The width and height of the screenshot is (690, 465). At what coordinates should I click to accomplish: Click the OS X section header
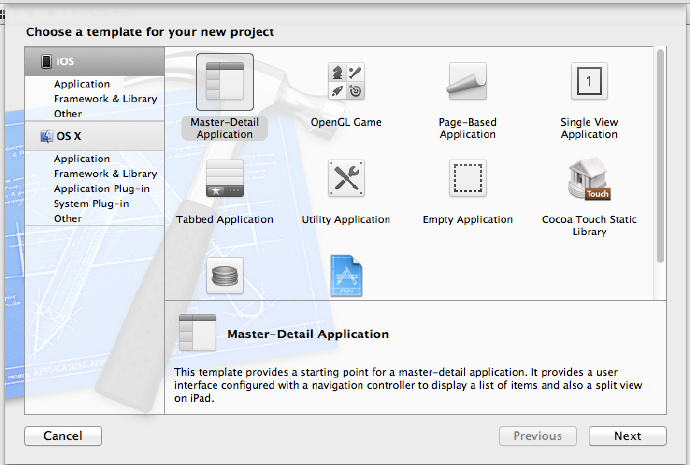coord(95,136)
